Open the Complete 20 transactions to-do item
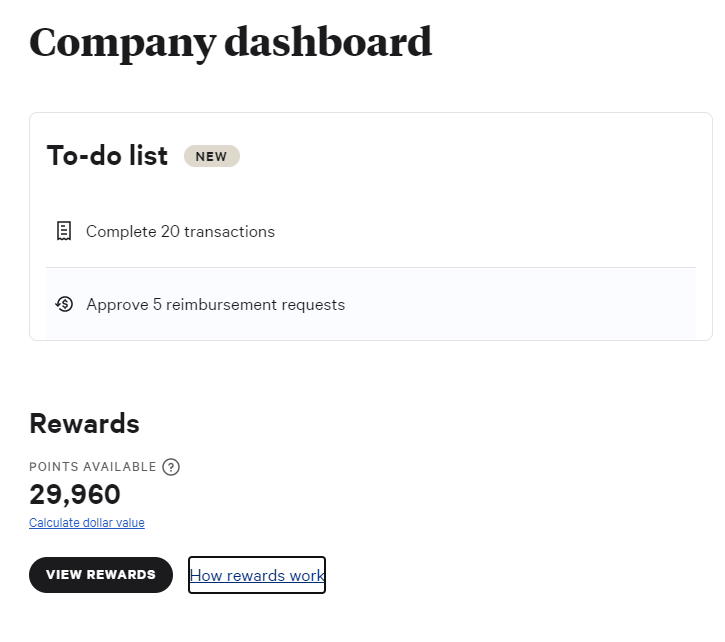The image size is (725, 642). (180, 232)
